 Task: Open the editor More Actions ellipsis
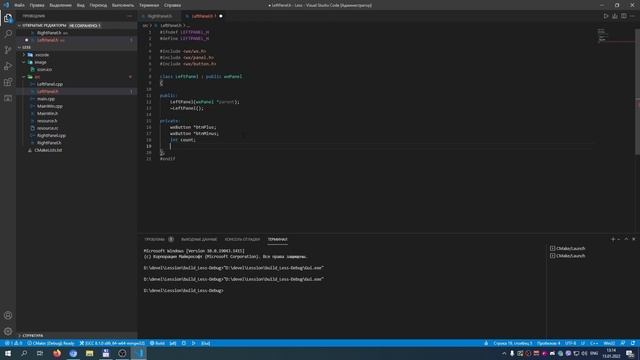pos(632,16)
